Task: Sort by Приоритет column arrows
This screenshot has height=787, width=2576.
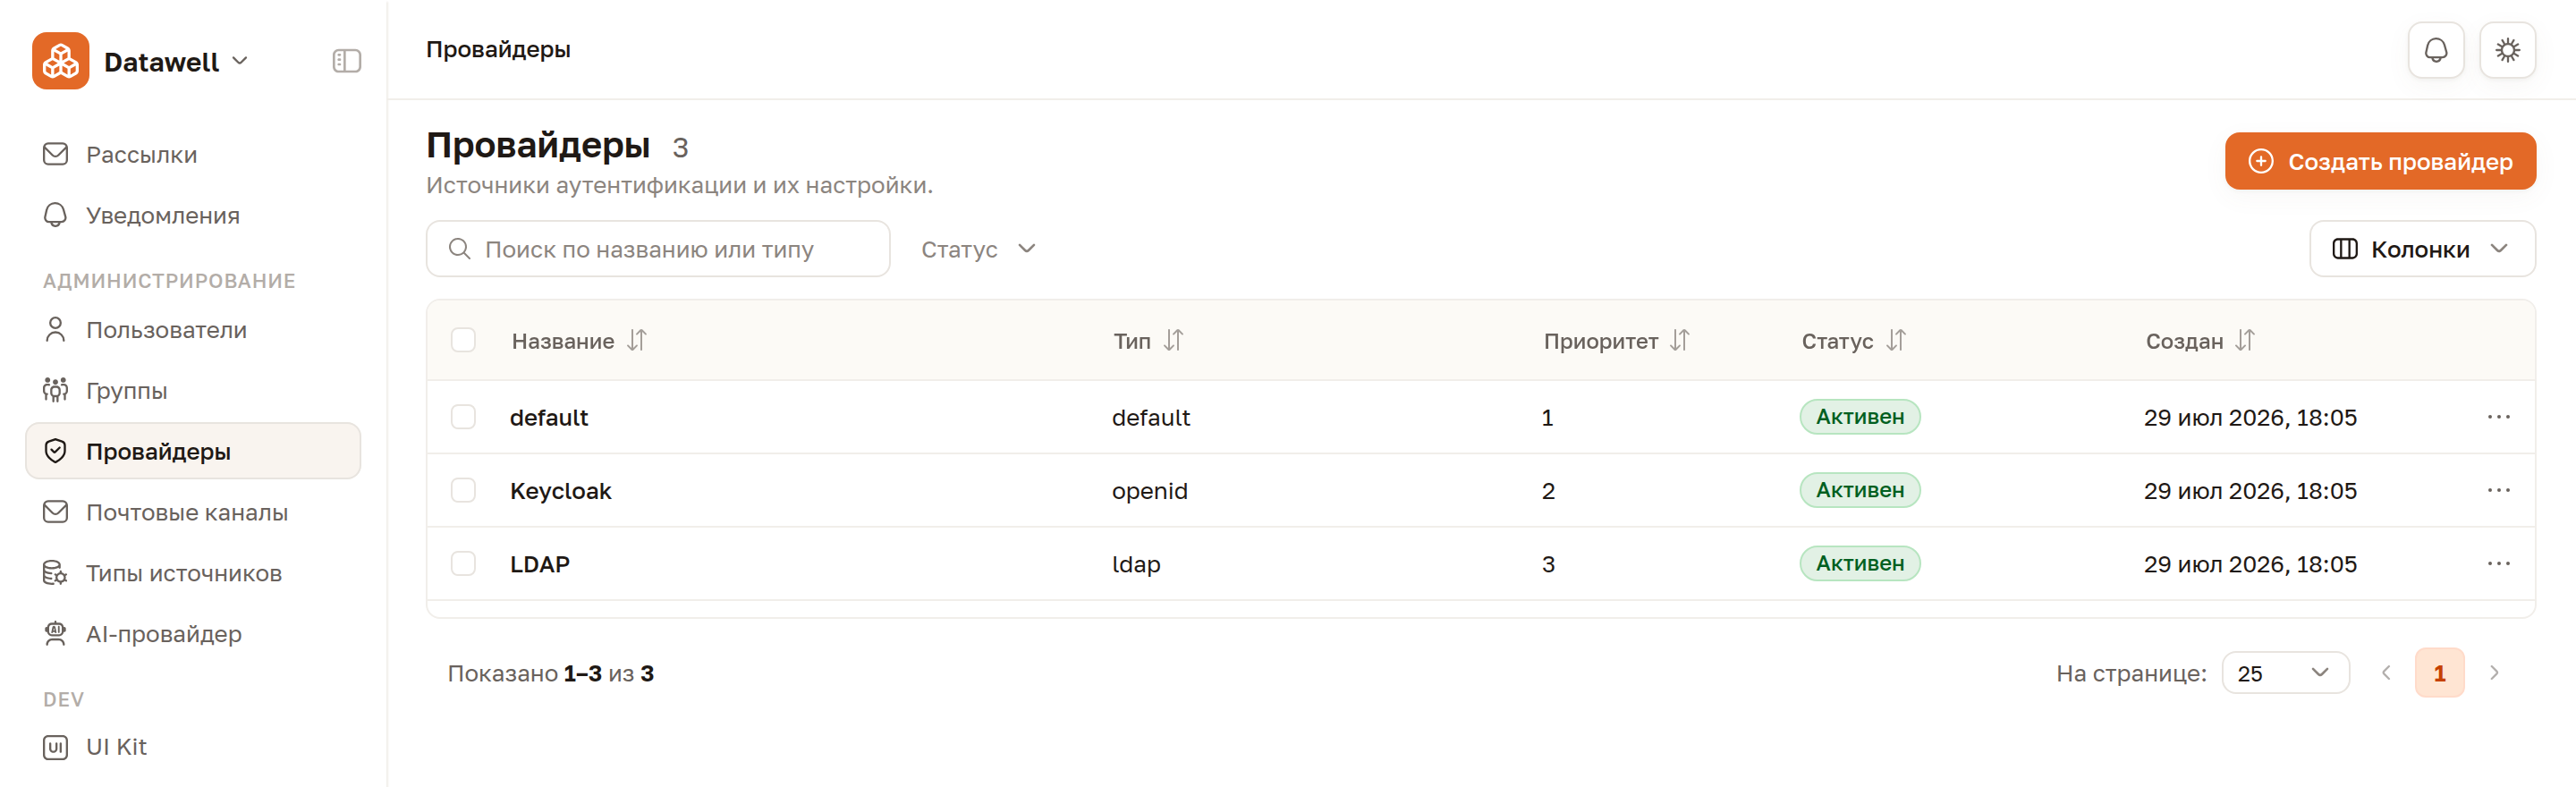Action: pyautogui.click(x=1679, y=341)
